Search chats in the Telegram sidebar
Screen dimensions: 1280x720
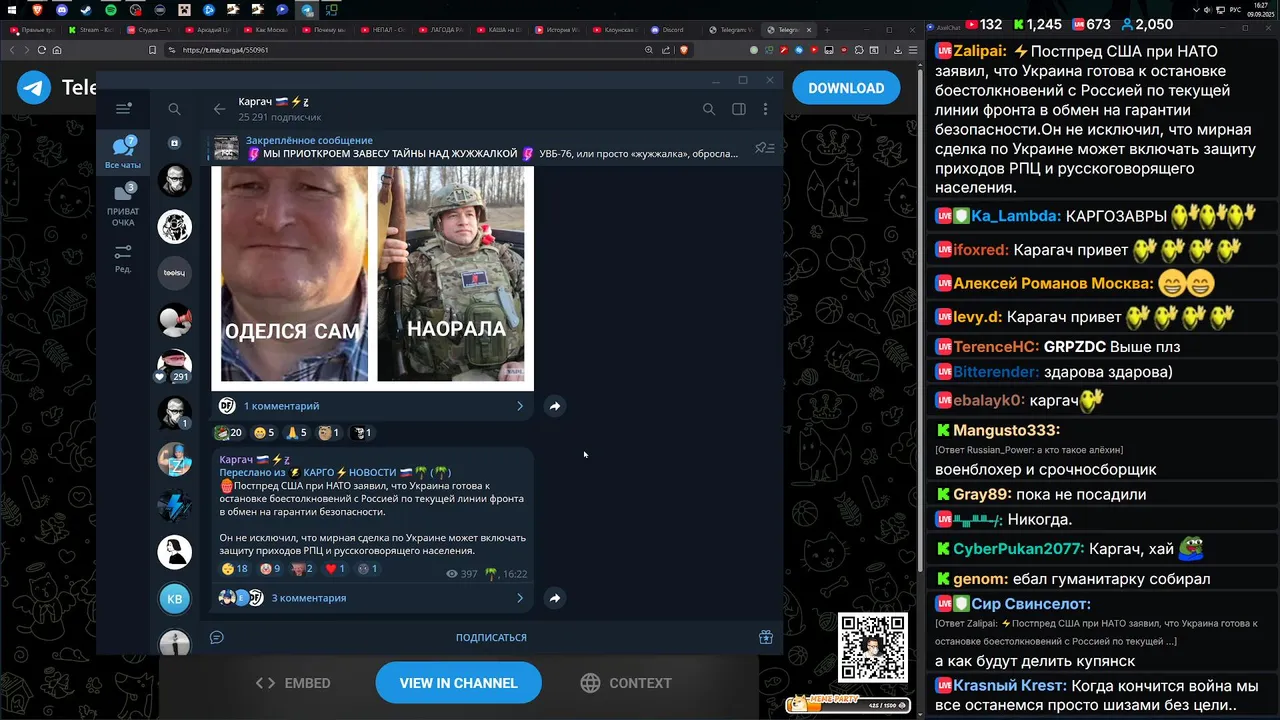pyautogui.click(x=174, y=109)
